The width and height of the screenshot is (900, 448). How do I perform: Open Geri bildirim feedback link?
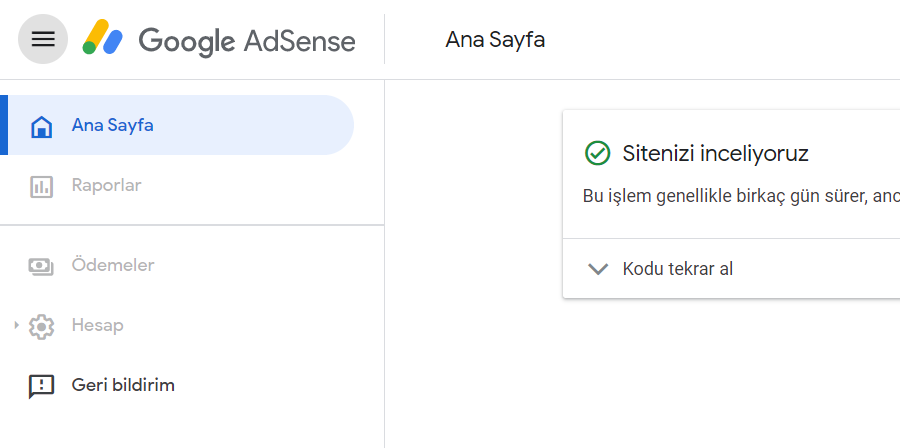(x=177, y=385)
